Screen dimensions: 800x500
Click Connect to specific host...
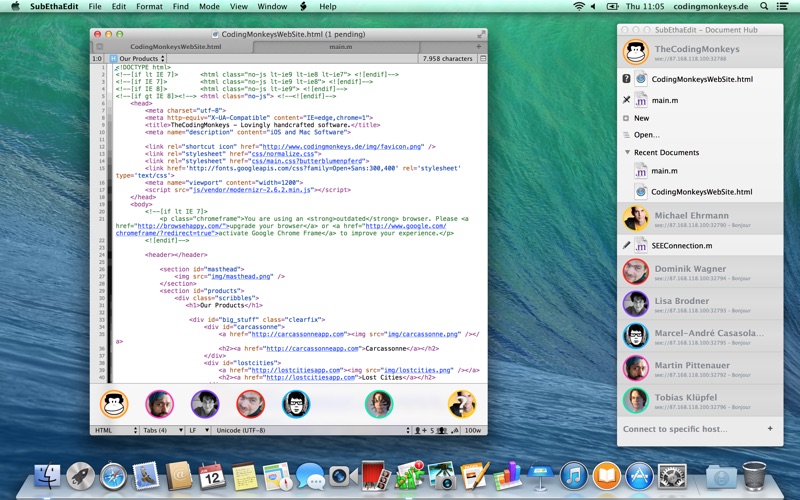[675, 429]
